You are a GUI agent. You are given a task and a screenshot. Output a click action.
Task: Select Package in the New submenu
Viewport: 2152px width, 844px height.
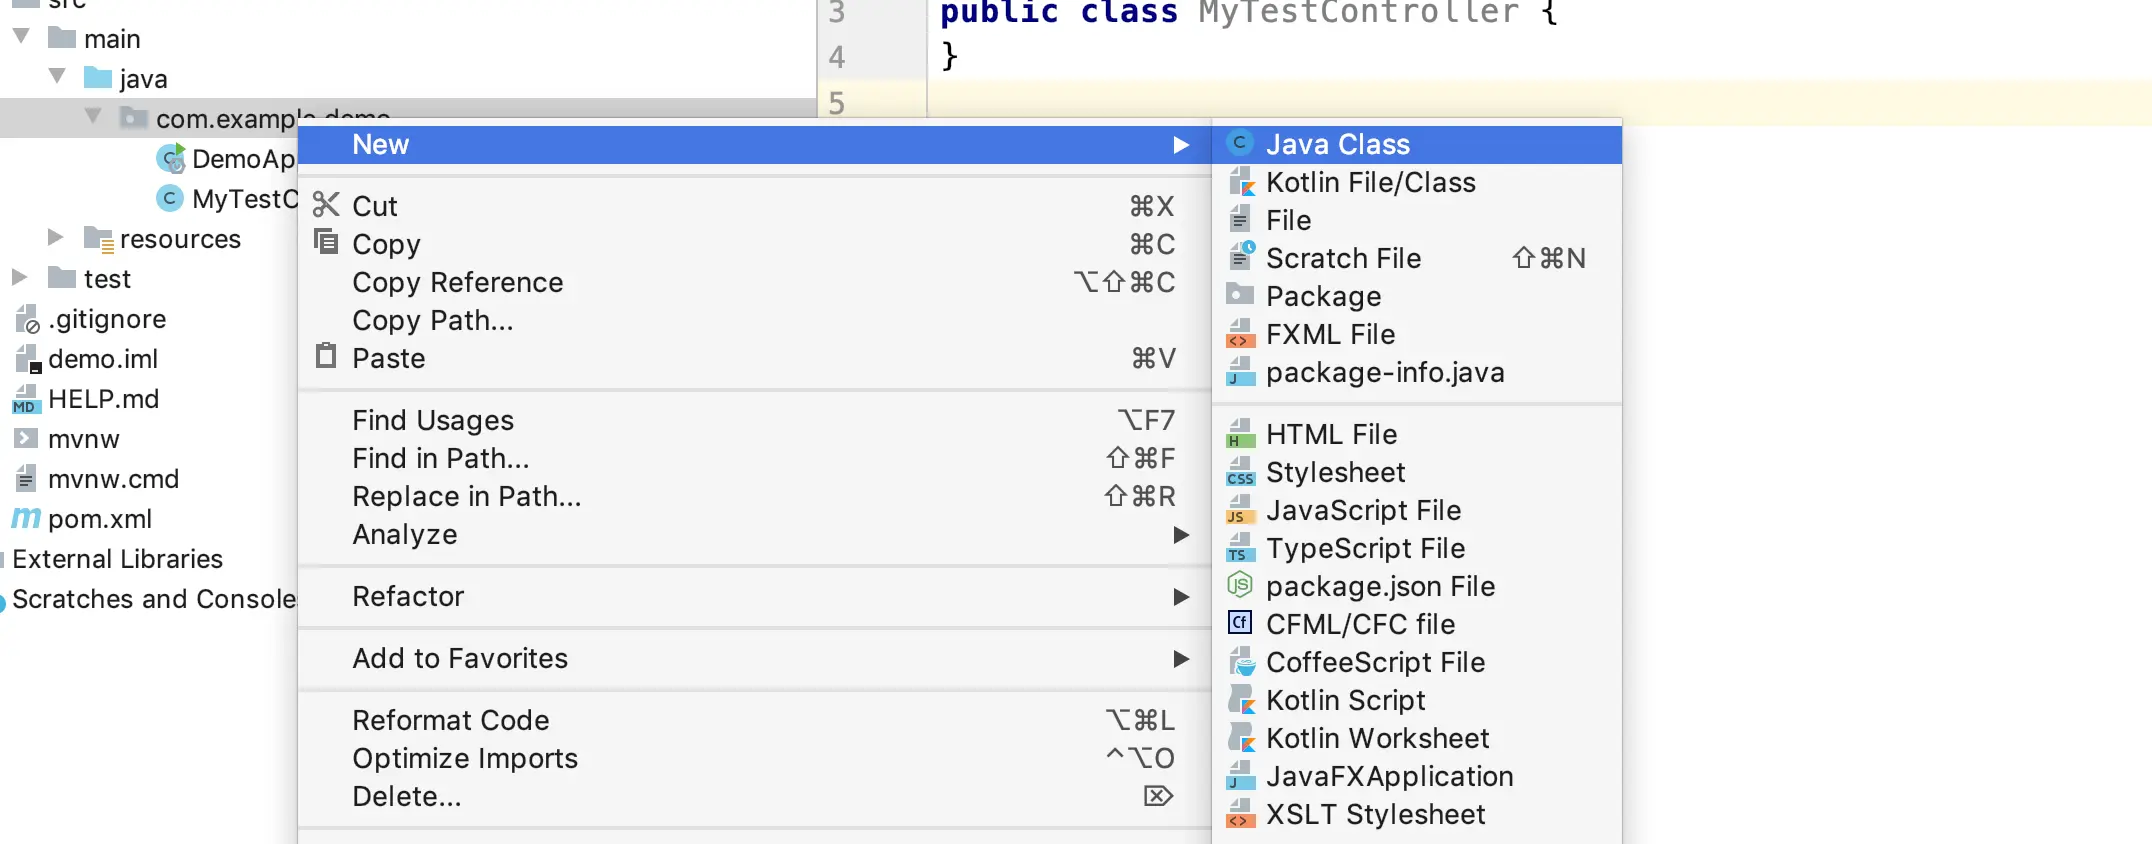click(1323, 296)
